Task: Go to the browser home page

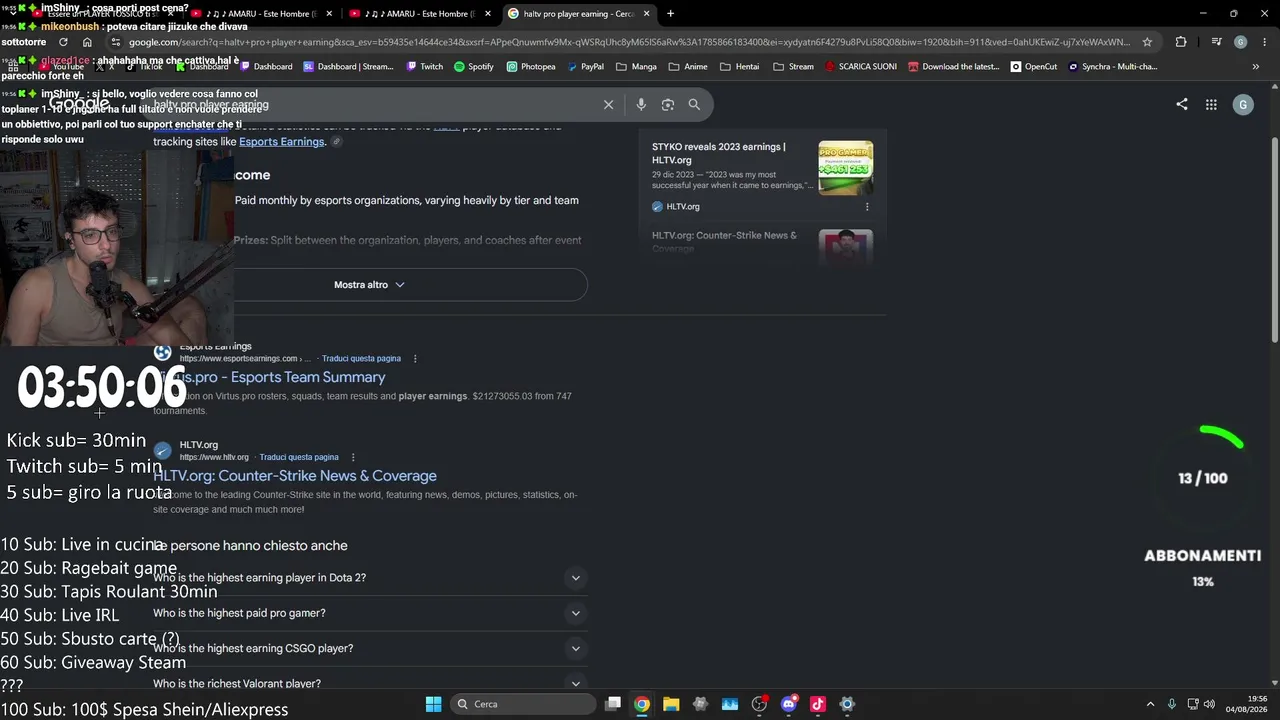Action: click(87, 42)
